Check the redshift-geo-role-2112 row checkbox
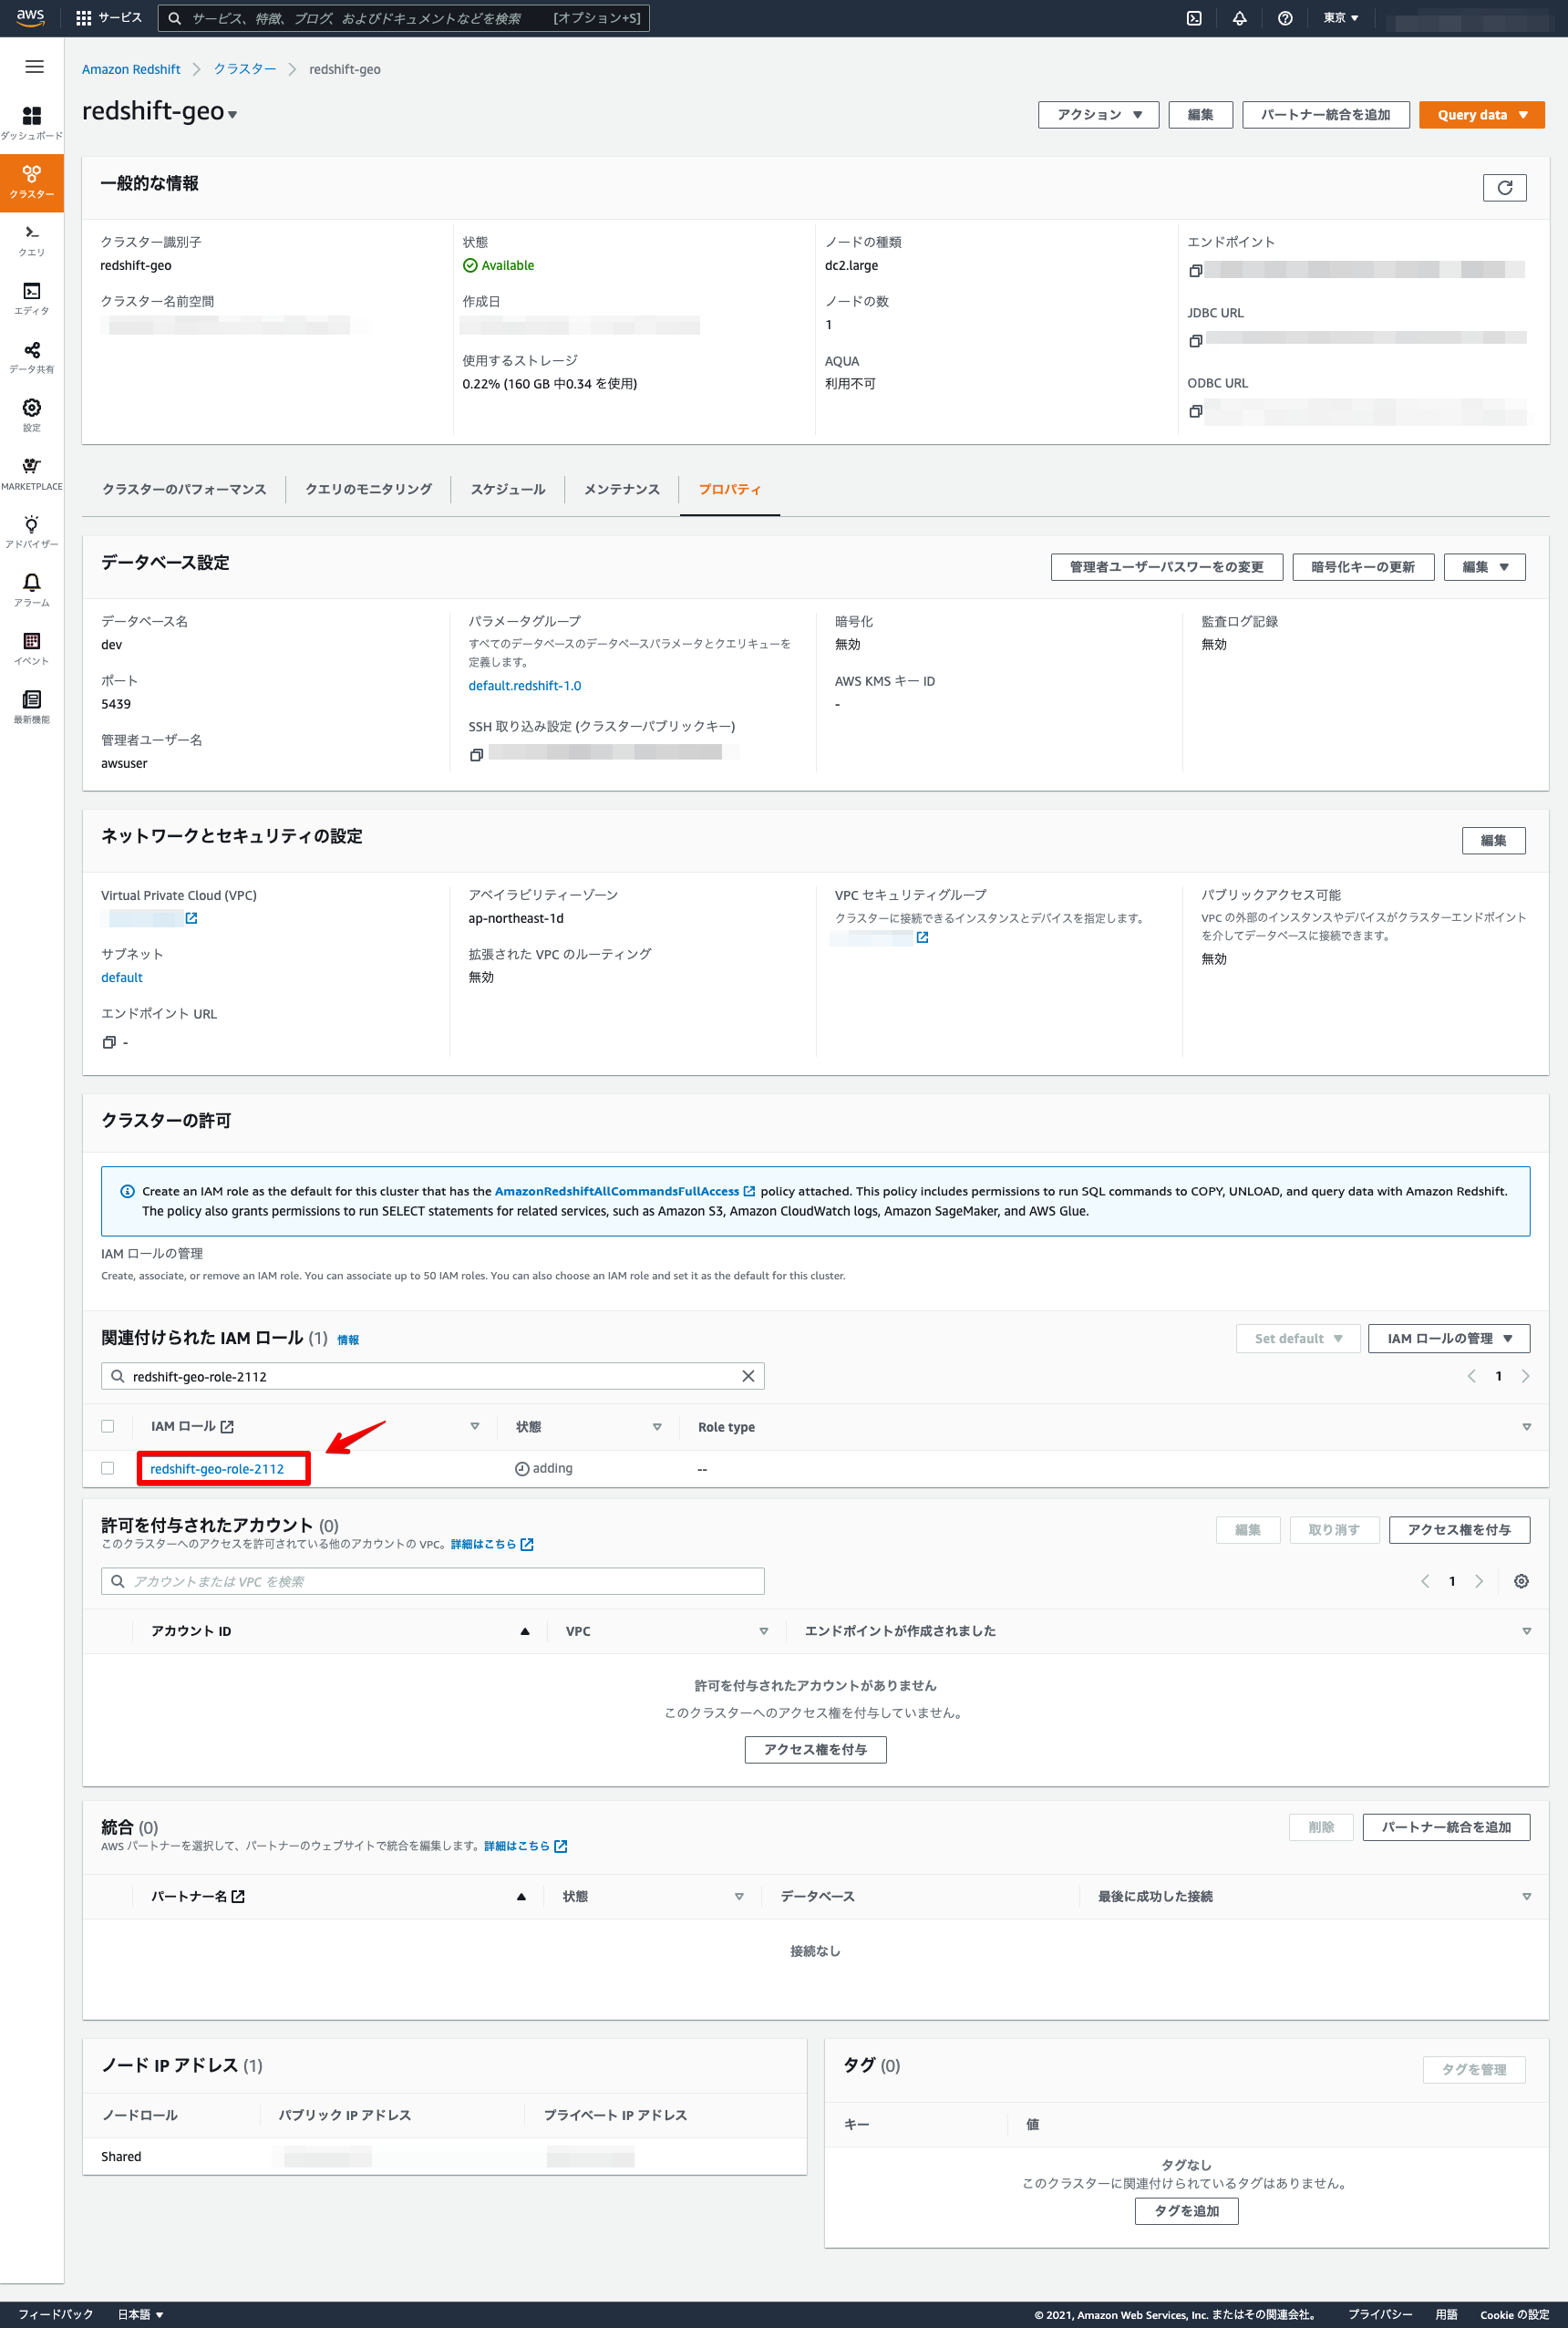Viewport: 1568px width, 2328px height. coord(108,1468)
